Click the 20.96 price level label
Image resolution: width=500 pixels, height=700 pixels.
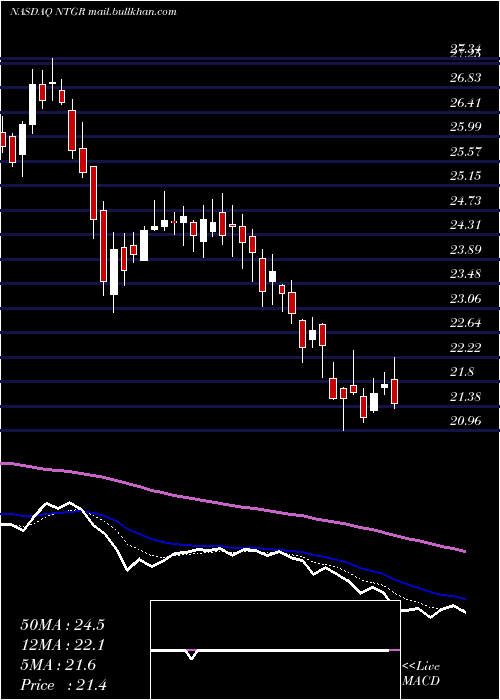click(466, 421)
